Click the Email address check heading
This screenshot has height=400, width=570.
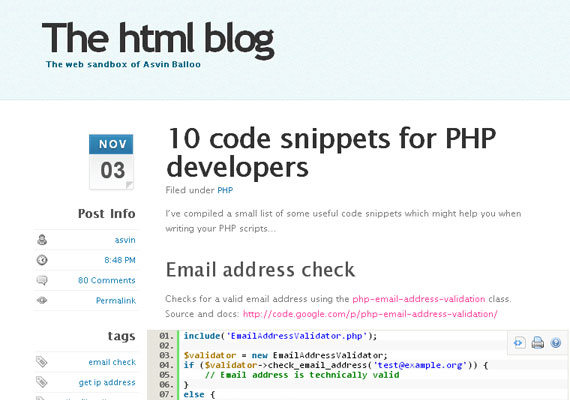[x=260, y=270]
